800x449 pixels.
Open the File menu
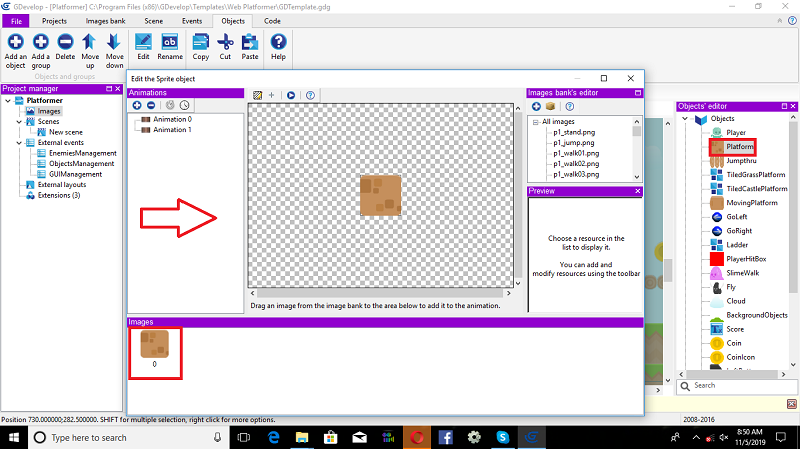(x=16, y=21)
